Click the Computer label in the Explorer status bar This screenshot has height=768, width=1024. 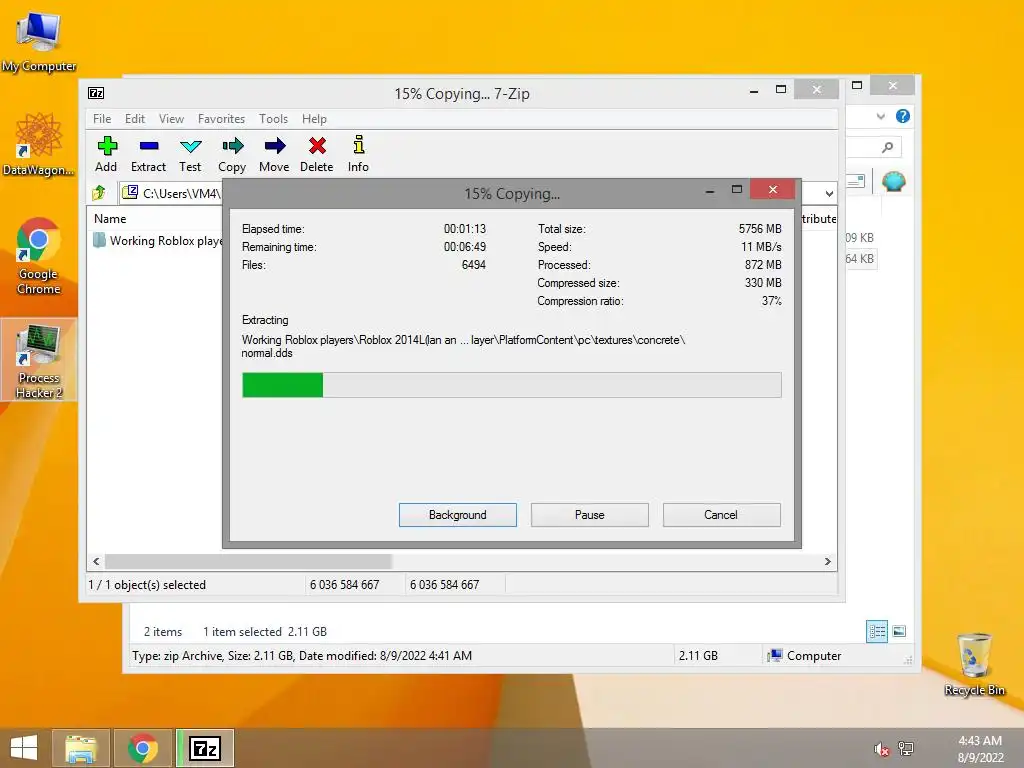pyautogui.click(x=814, y=656)
